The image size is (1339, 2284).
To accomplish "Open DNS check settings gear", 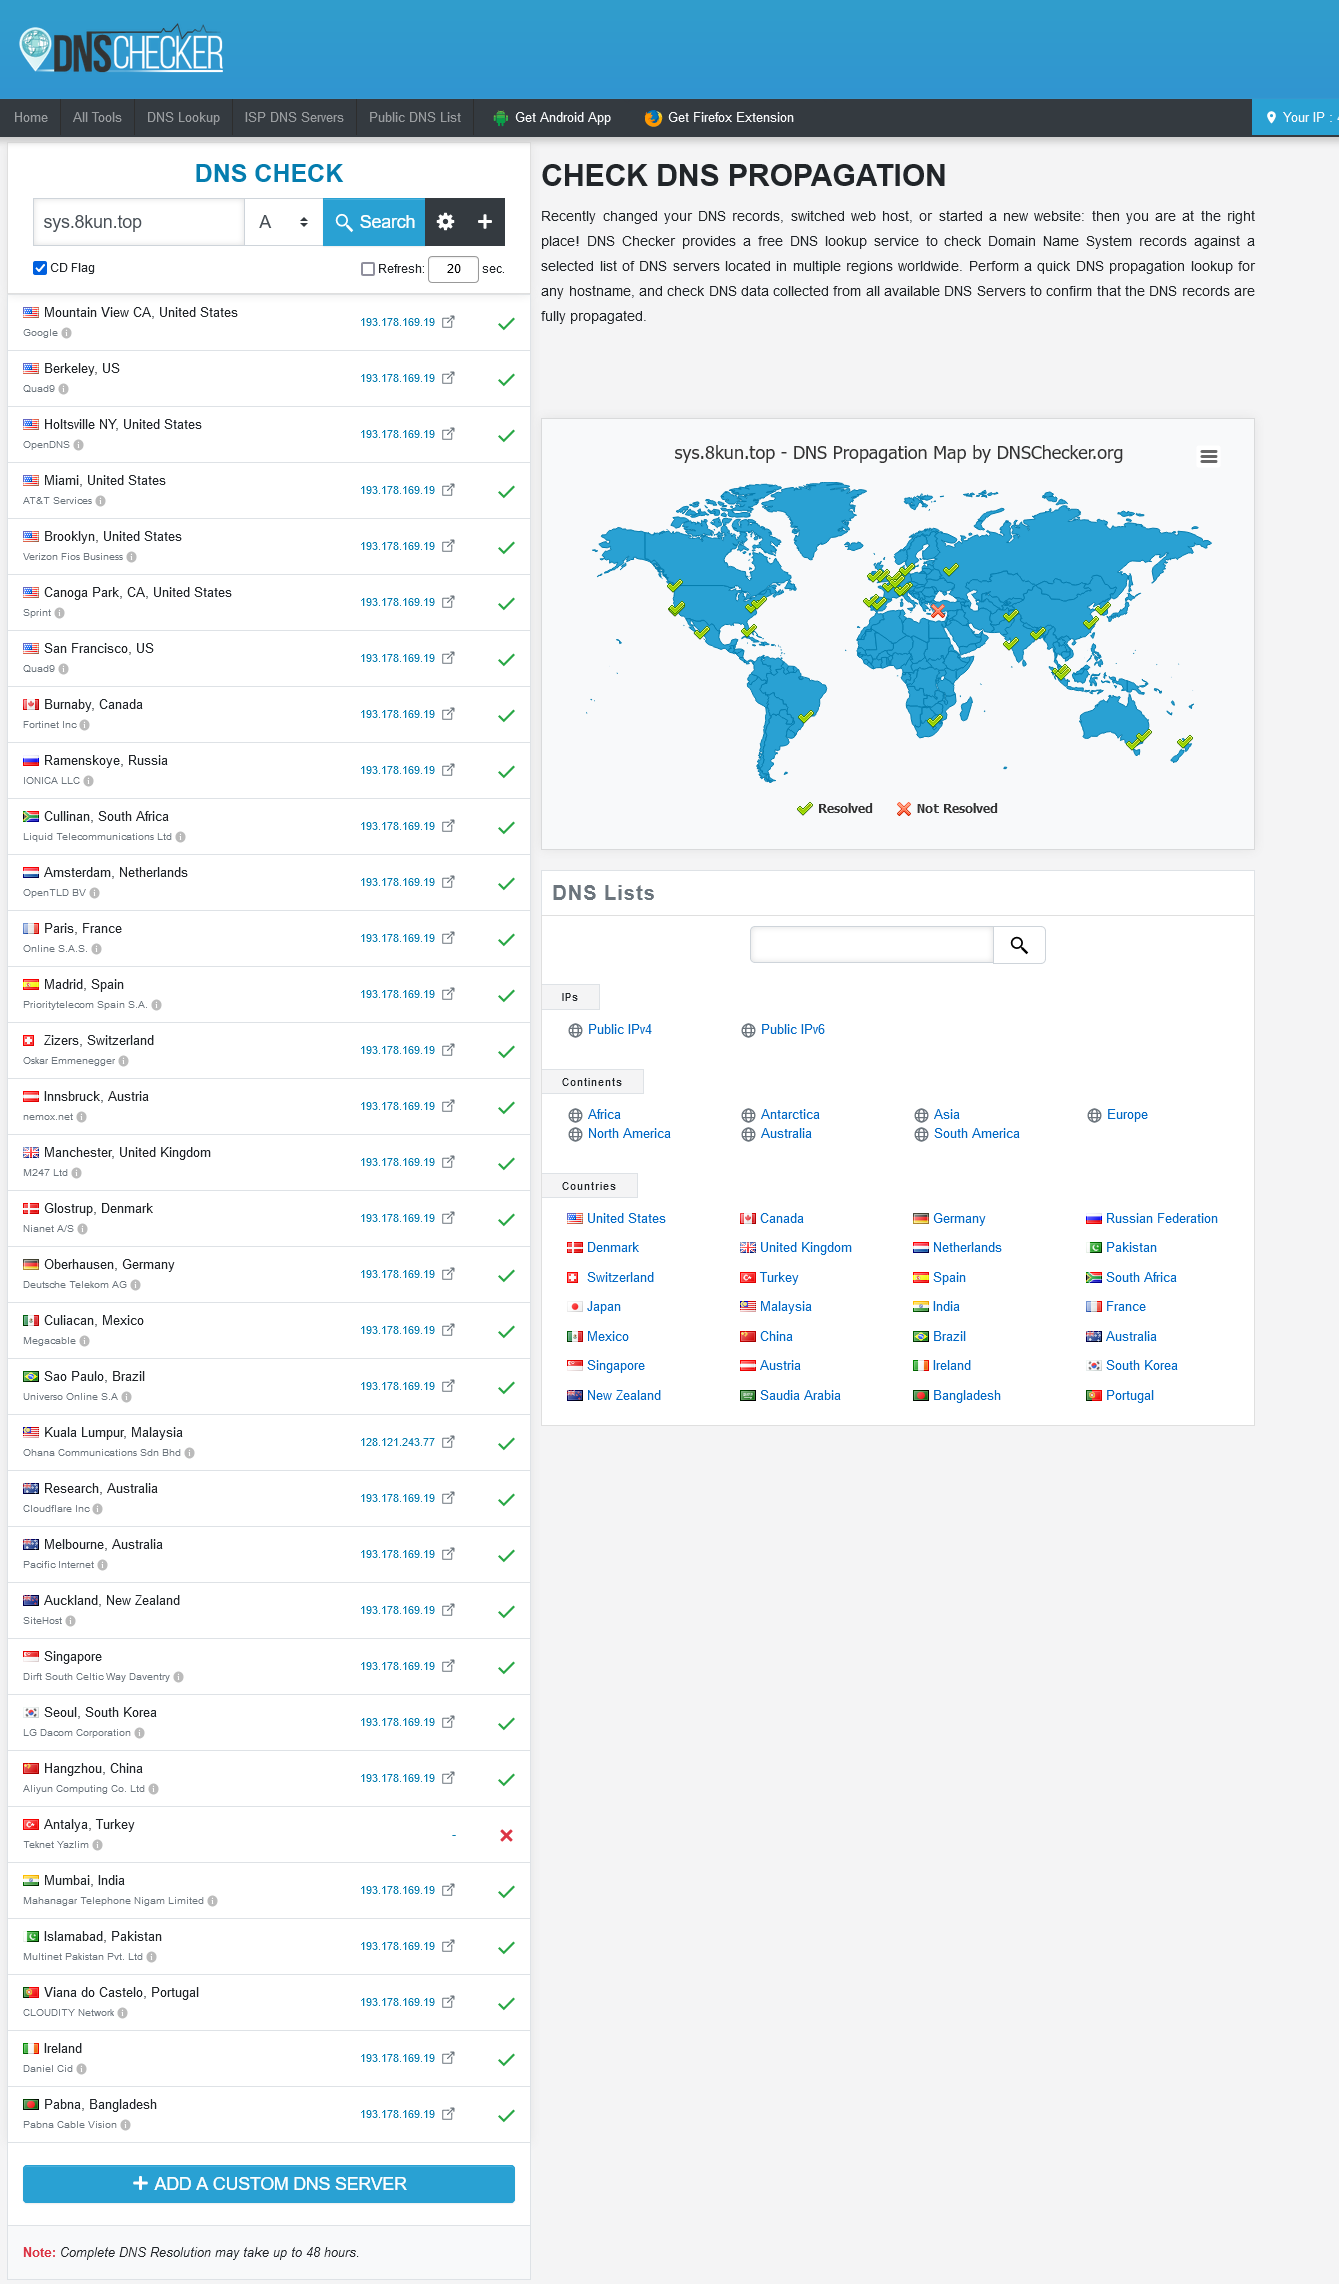I will click(x=446, y=222).
